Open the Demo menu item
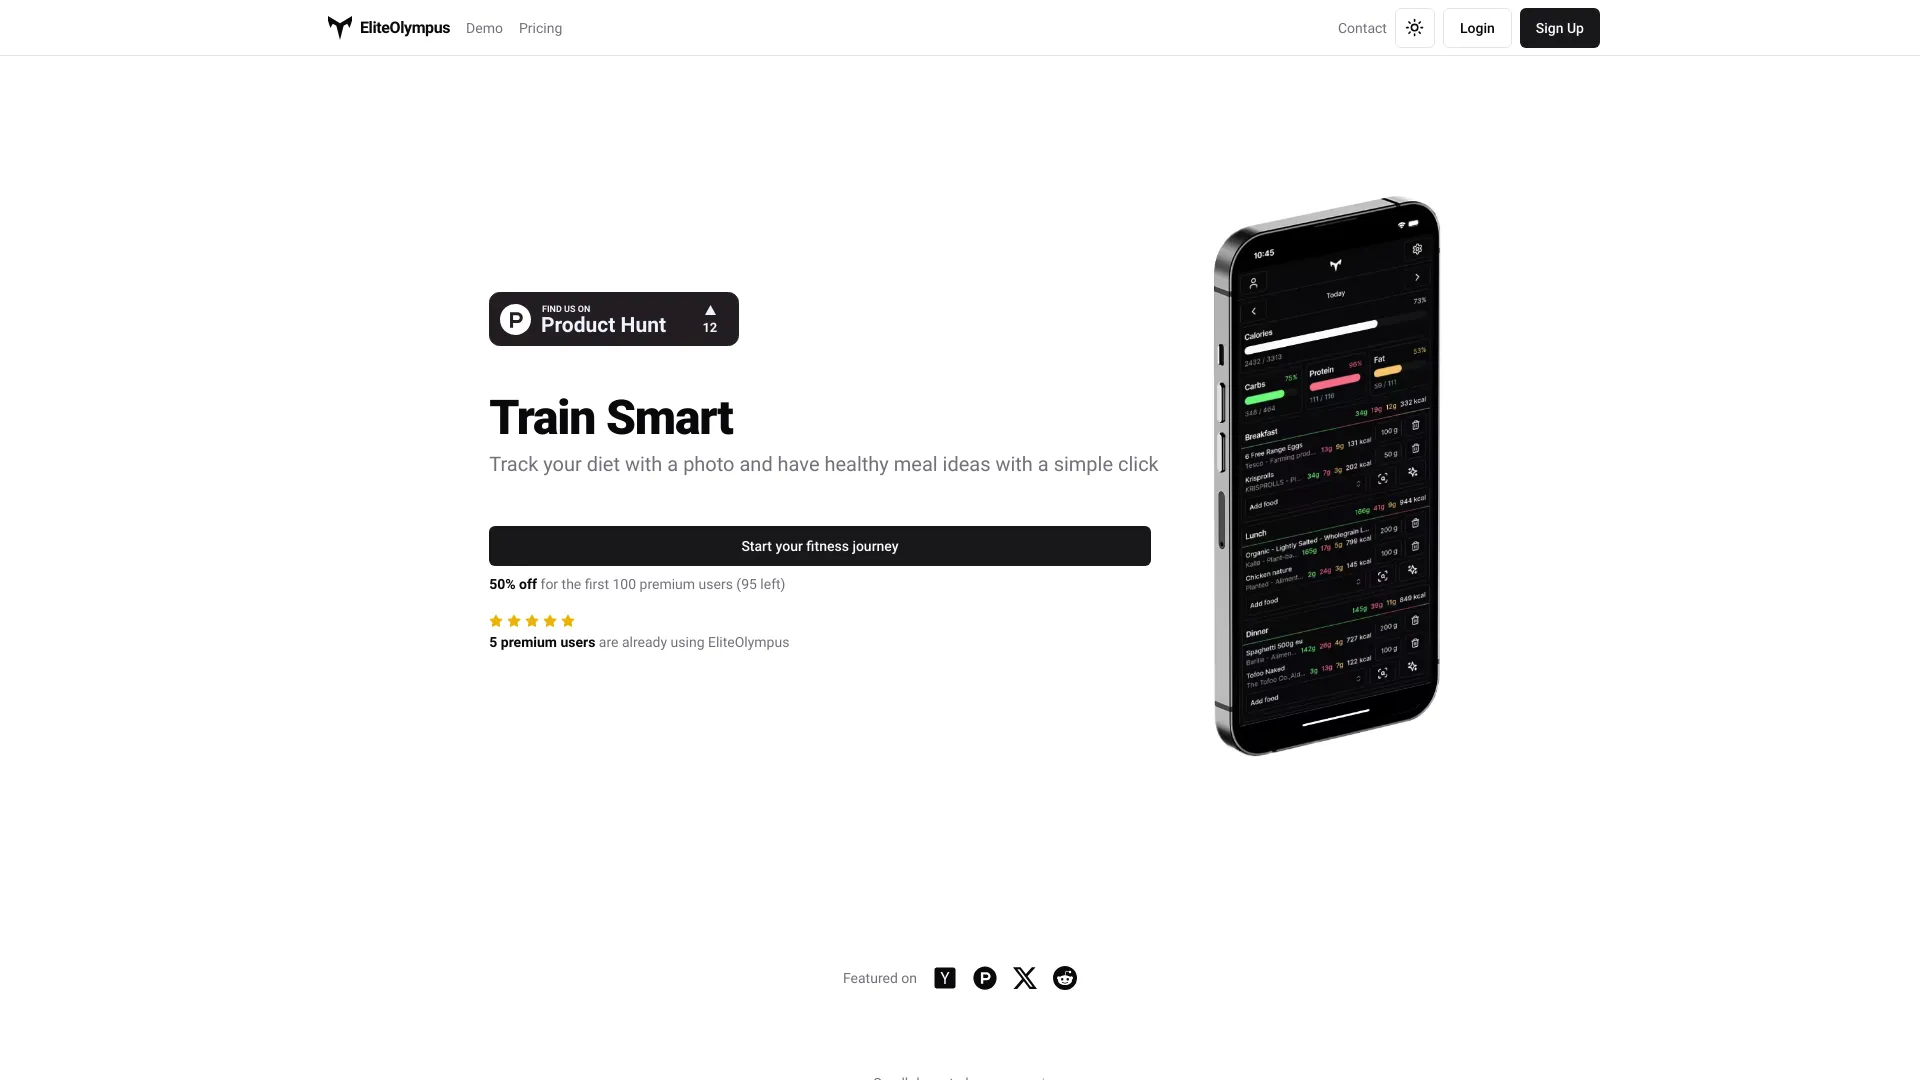Viewport: 1920px width, 1080px height. [x=484, y=28]
